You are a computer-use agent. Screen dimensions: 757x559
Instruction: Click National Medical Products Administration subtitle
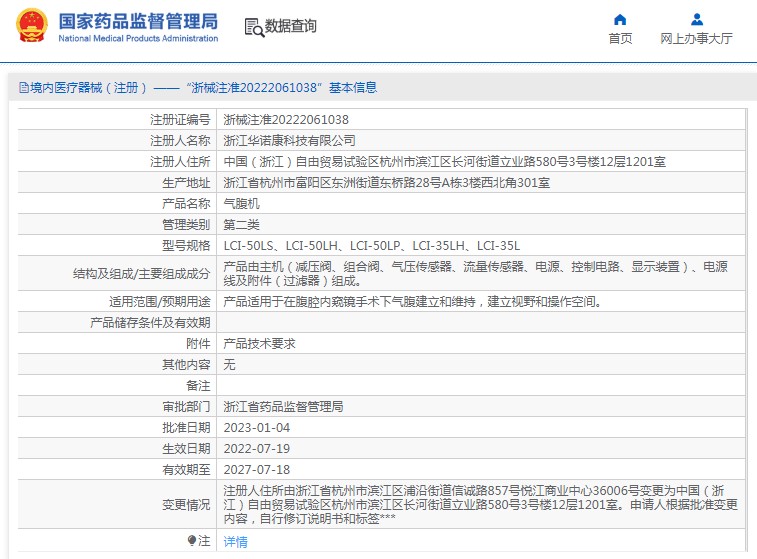(x=138, y=38)
